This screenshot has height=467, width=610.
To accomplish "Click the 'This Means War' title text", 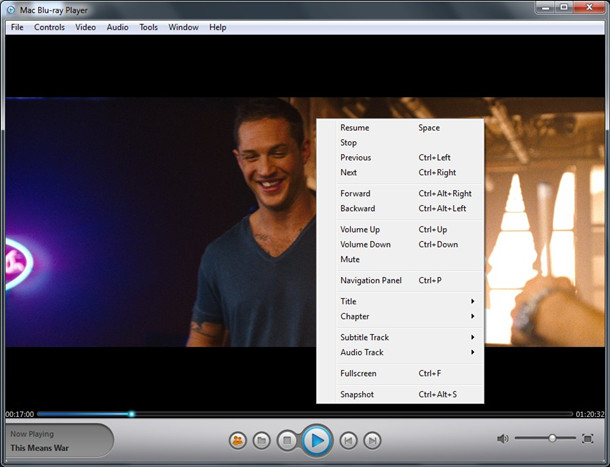I will pyautogui.click(x=39, y=448).
